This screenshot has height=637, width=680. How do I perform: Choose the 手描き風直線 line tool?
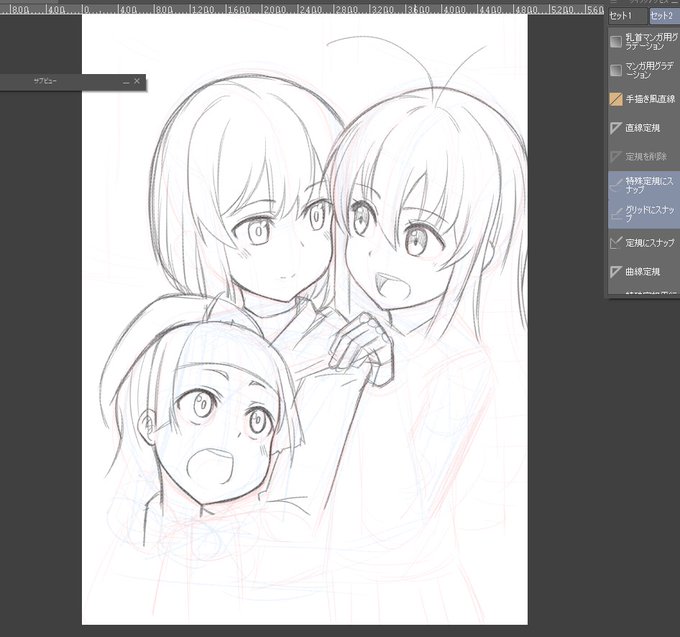point(644,99)
